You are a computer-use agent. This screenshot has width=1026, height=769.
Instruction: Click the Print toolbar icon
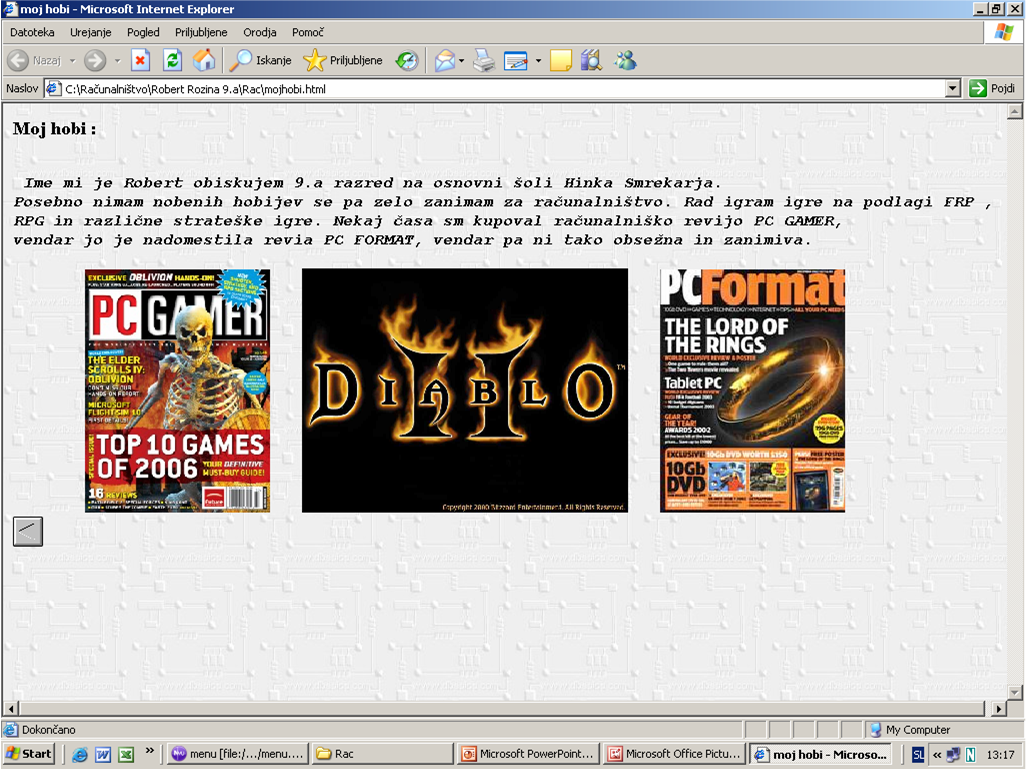click(484, 61)
